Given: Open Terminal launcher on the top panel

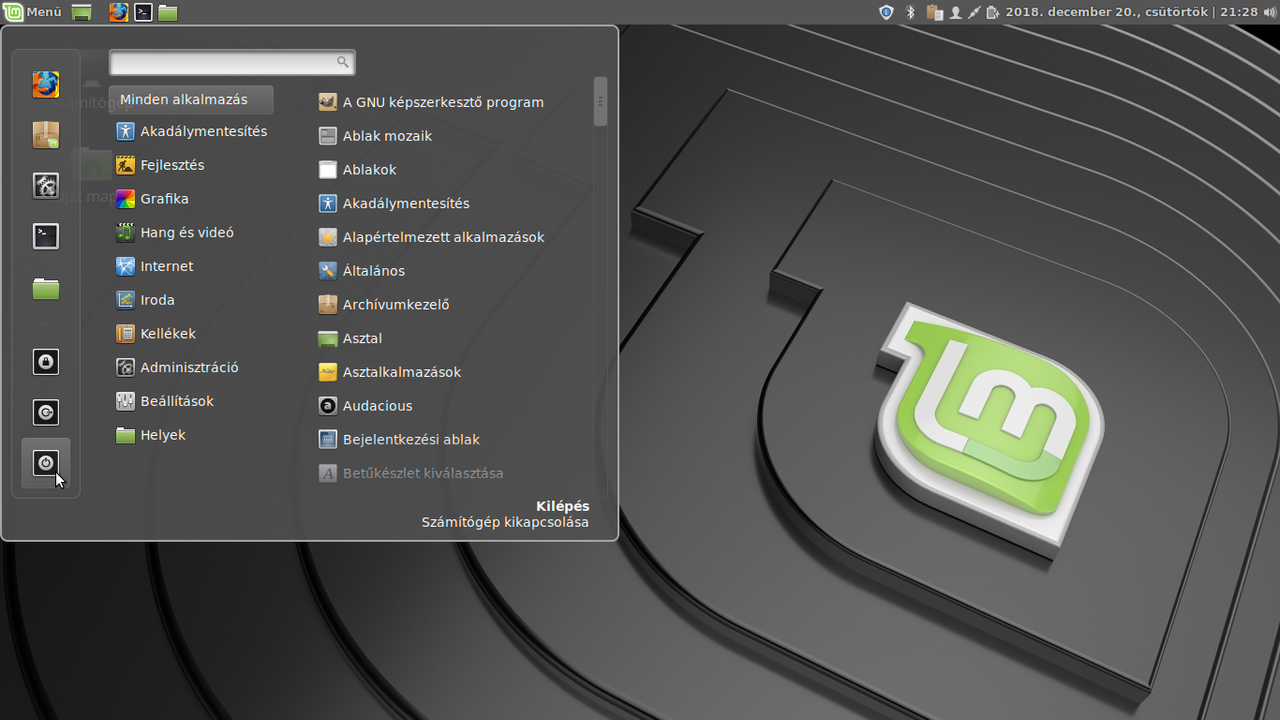Looking at the screenshot, I should click(x=144, y=12).
